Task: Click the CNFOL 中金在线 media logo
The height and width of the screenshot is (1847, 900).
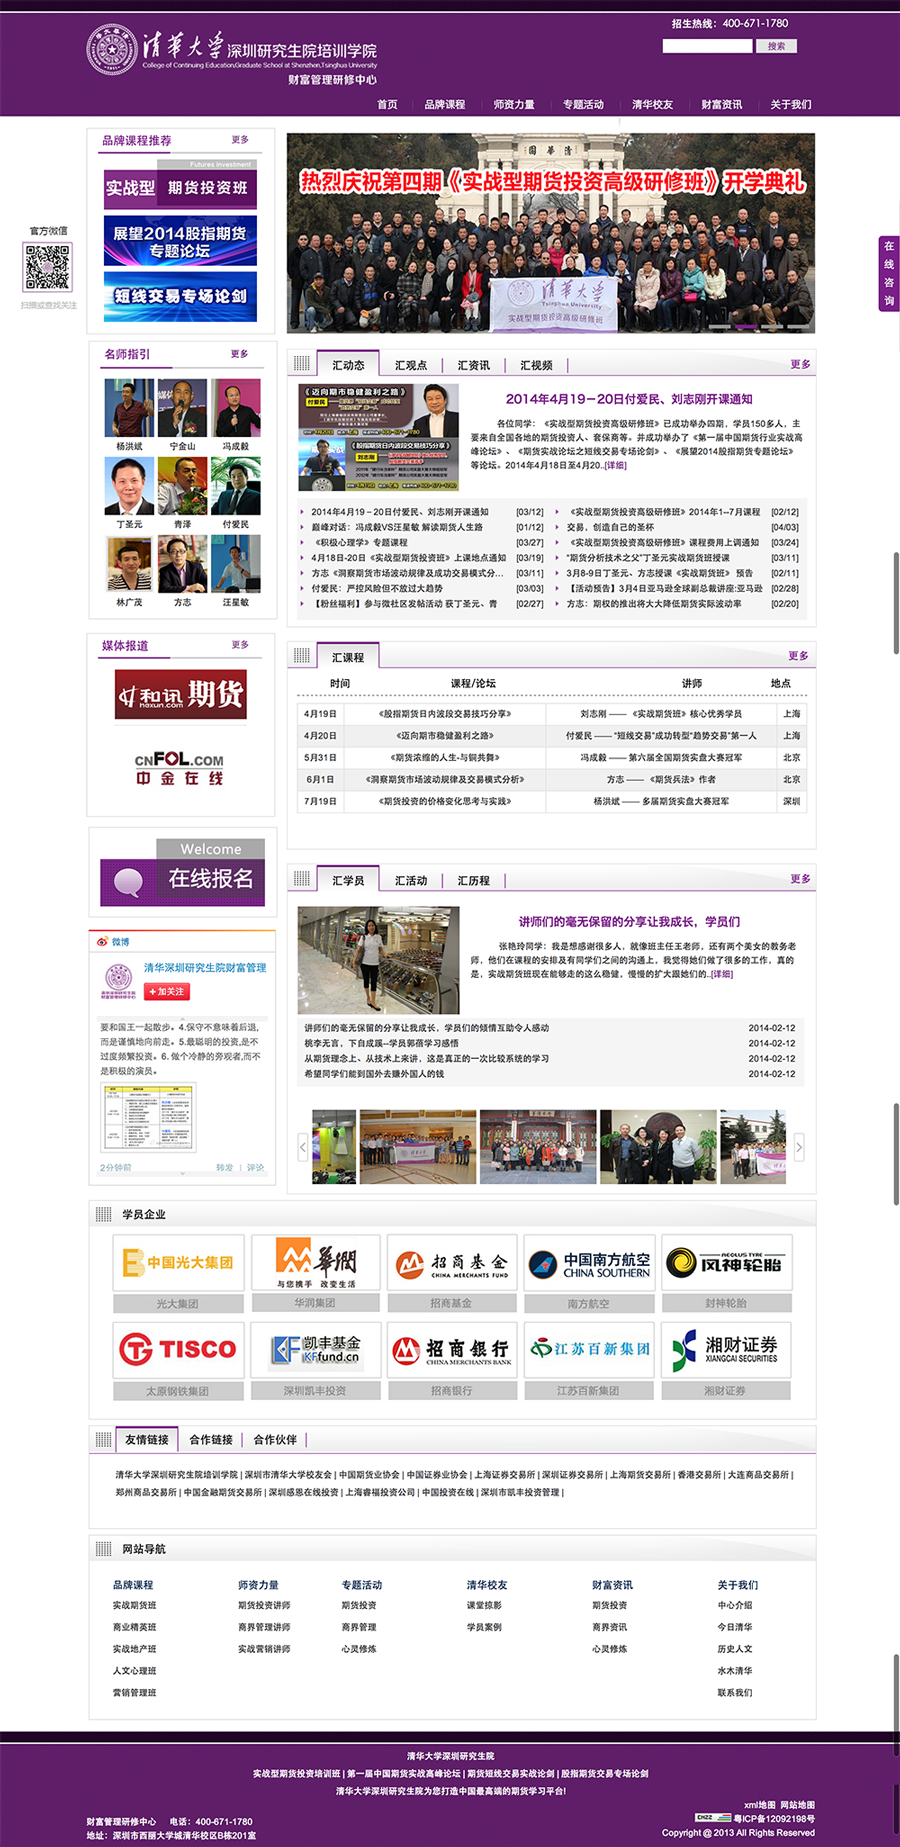Action: (180, 769)
